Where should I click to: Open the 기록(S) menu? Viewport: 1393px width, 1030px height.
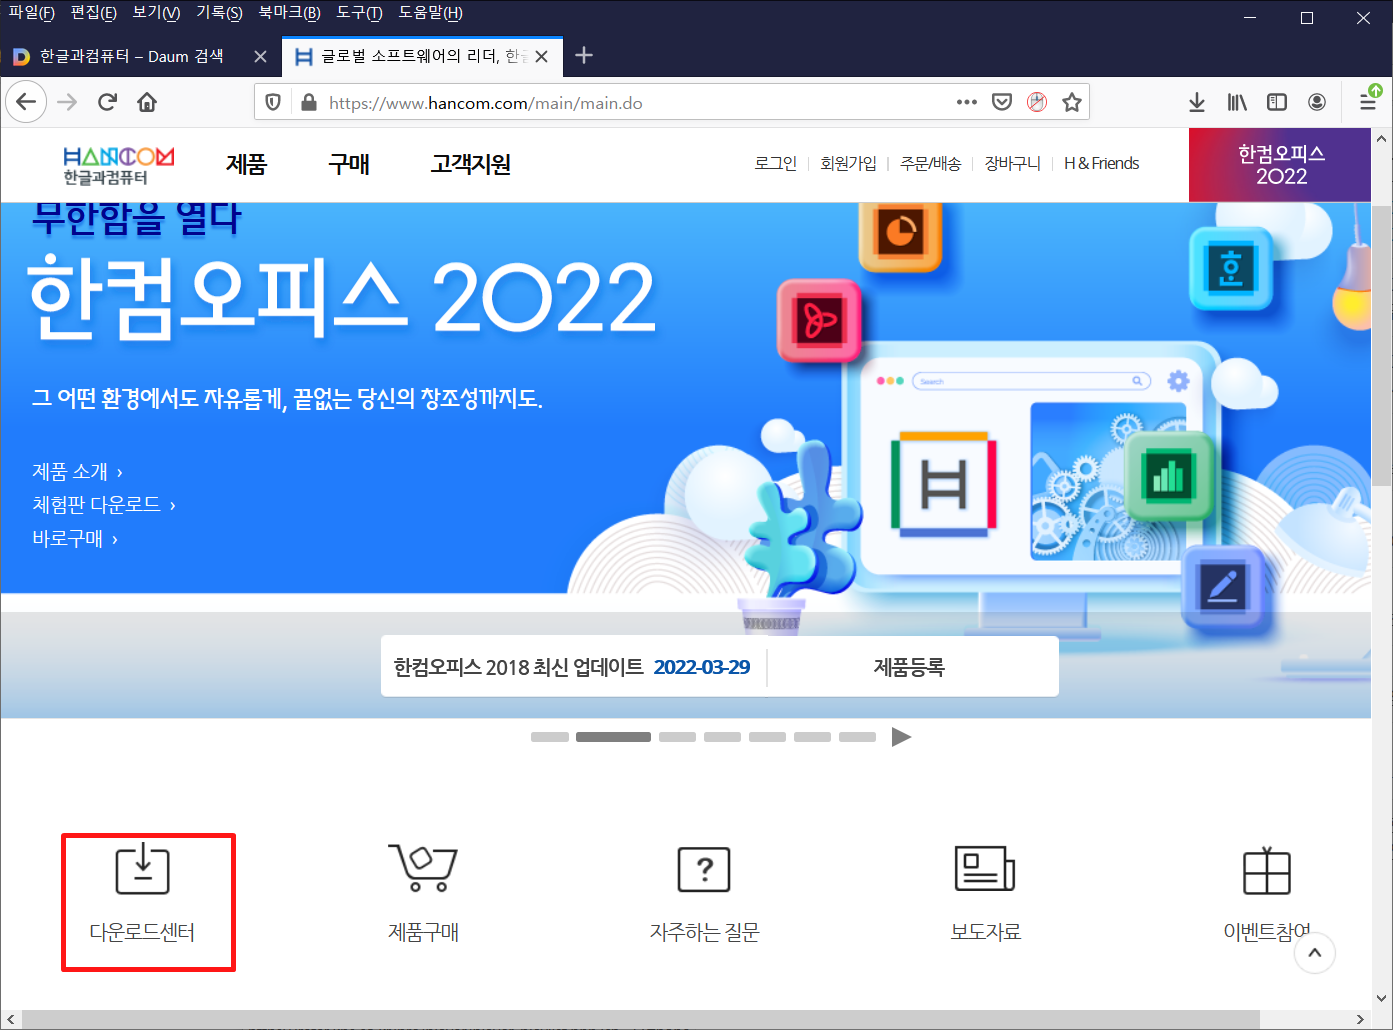click(219, 13)
